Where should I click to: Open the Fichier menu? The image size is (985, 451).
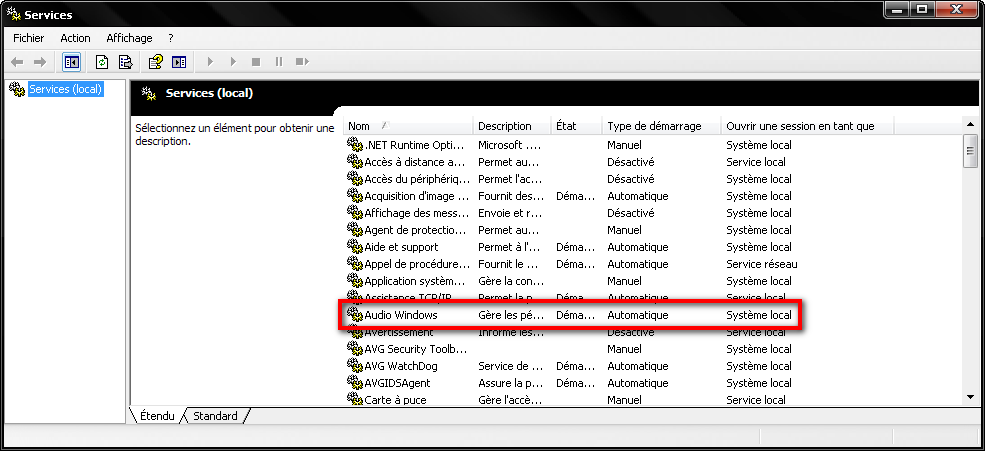(x=28, y=38)
